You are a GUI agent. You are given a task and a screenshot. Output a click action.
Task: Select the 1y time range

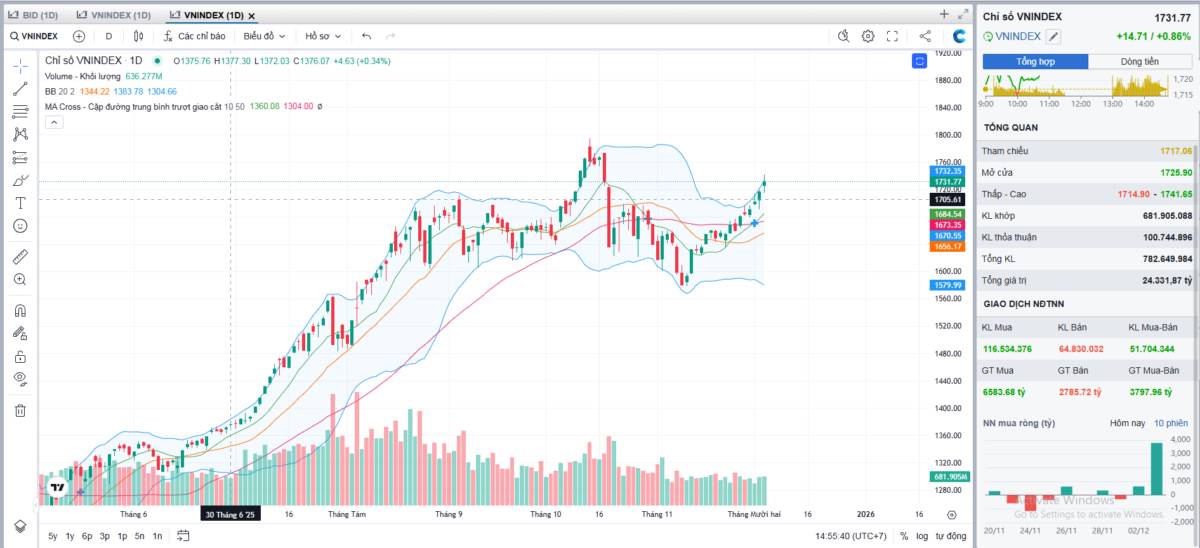[x=70, y=537]
